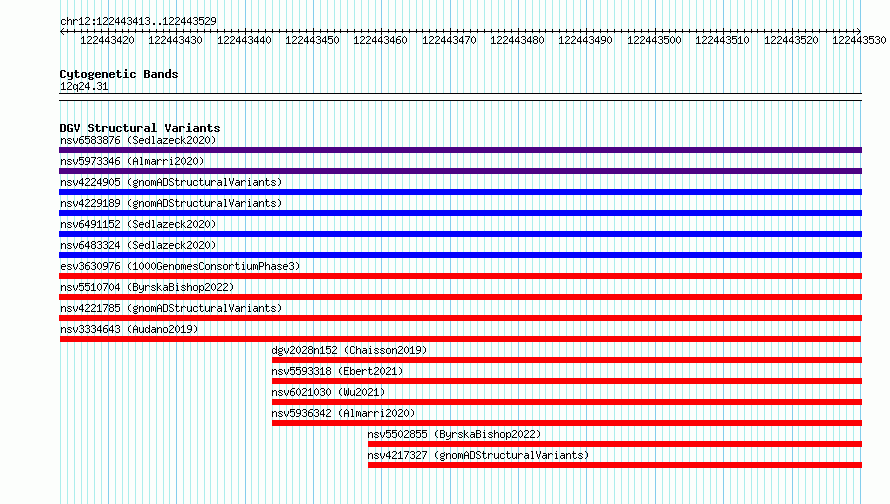Click the blue bar under nsv4224905

point(460,192)
